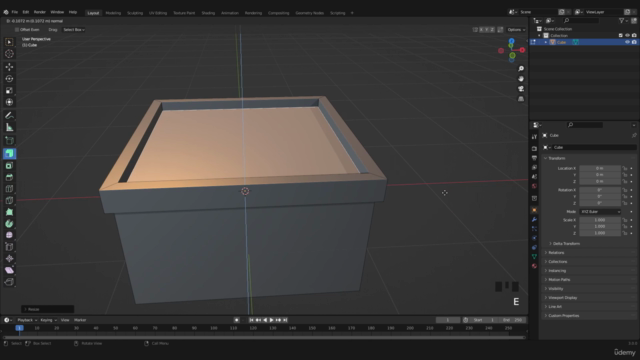Open the Object Data green triangle tab
Screen dimensions: 640x360
[x=534, y=256]
